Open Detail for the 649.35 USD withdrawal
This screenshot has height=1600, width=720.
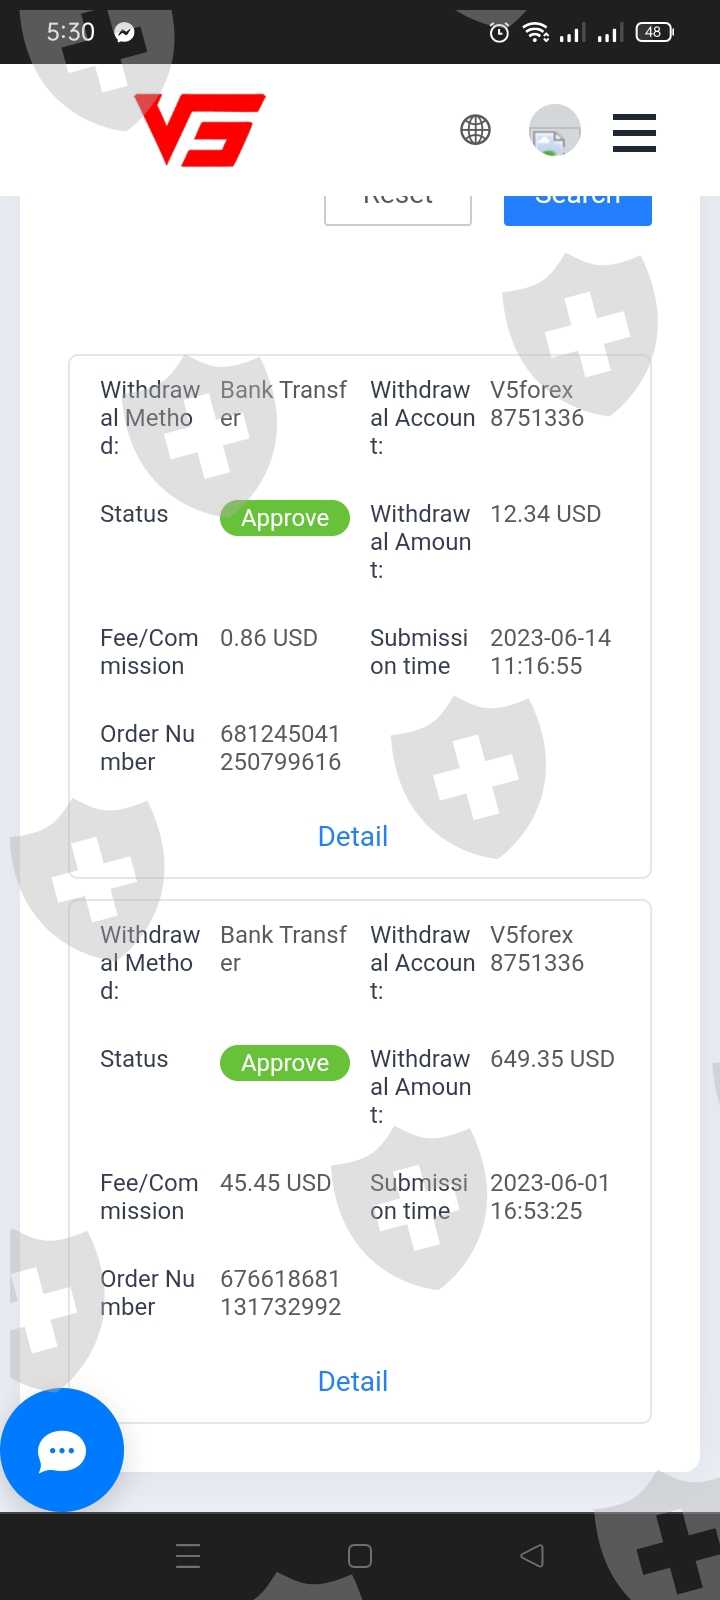353,1381
